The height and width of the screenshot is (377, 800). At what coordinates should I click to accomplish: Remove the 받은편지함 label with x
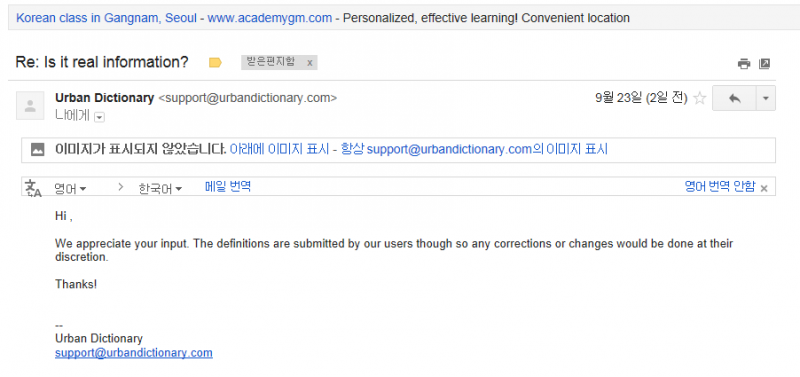tap(309, 63)
